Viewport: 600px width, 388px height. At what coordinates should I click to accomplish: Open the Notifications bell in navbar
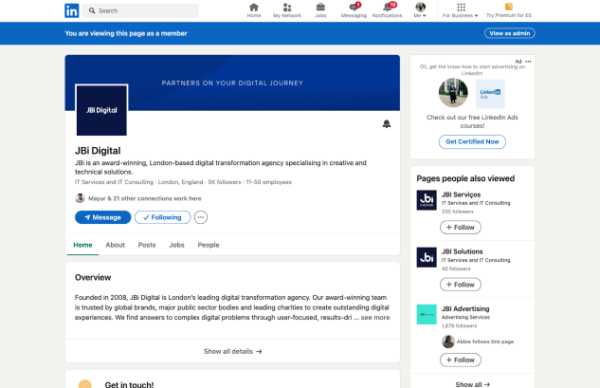tap(387, 7)
